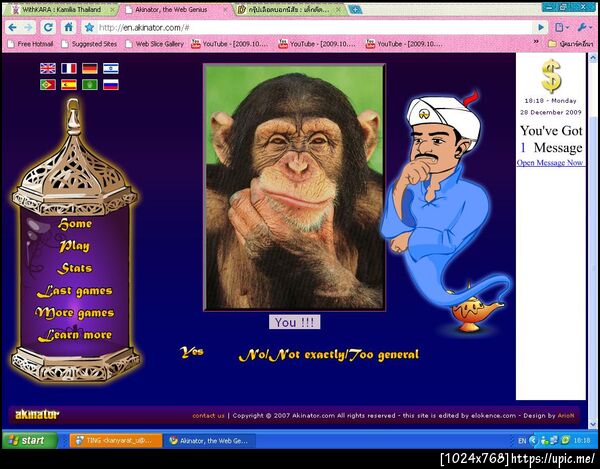This screenshot has height=469, width=600.
Task: Open the browser home page icon
Action: [x=68, y=28]
